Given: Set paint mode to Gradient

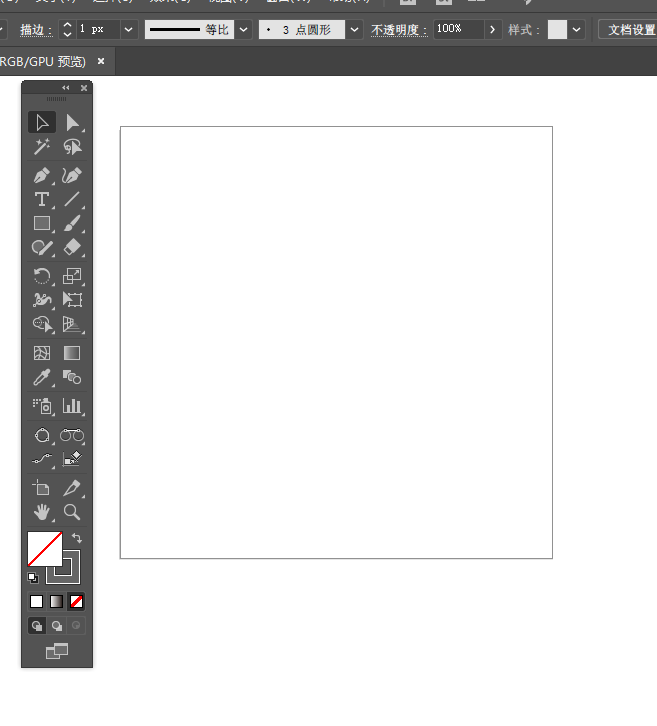Looking at the screenshot, I should click(56, 601).
